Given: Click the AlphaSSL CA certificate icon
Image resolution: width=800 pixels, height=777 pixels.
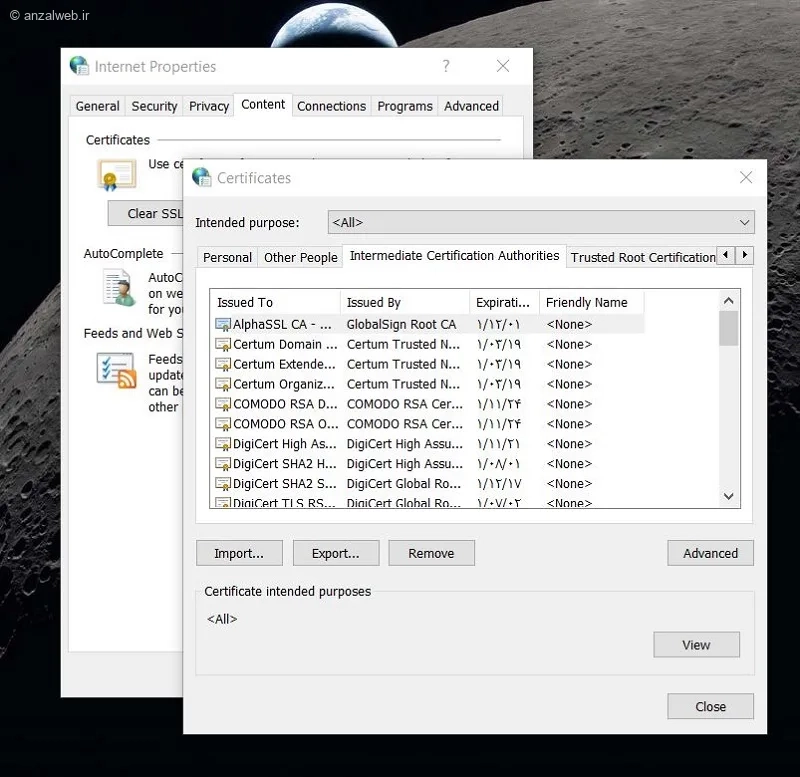Looking at the screenshot, I should (x=223, y=324).
